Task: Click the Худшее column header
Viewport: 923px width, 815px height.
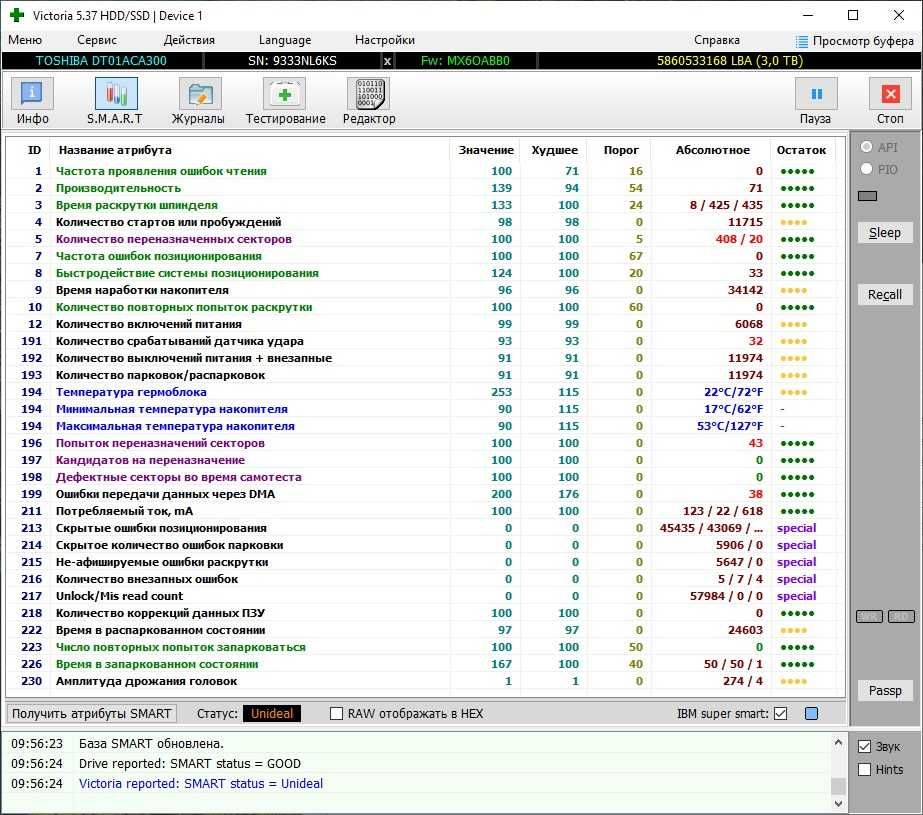Action: 555,150
